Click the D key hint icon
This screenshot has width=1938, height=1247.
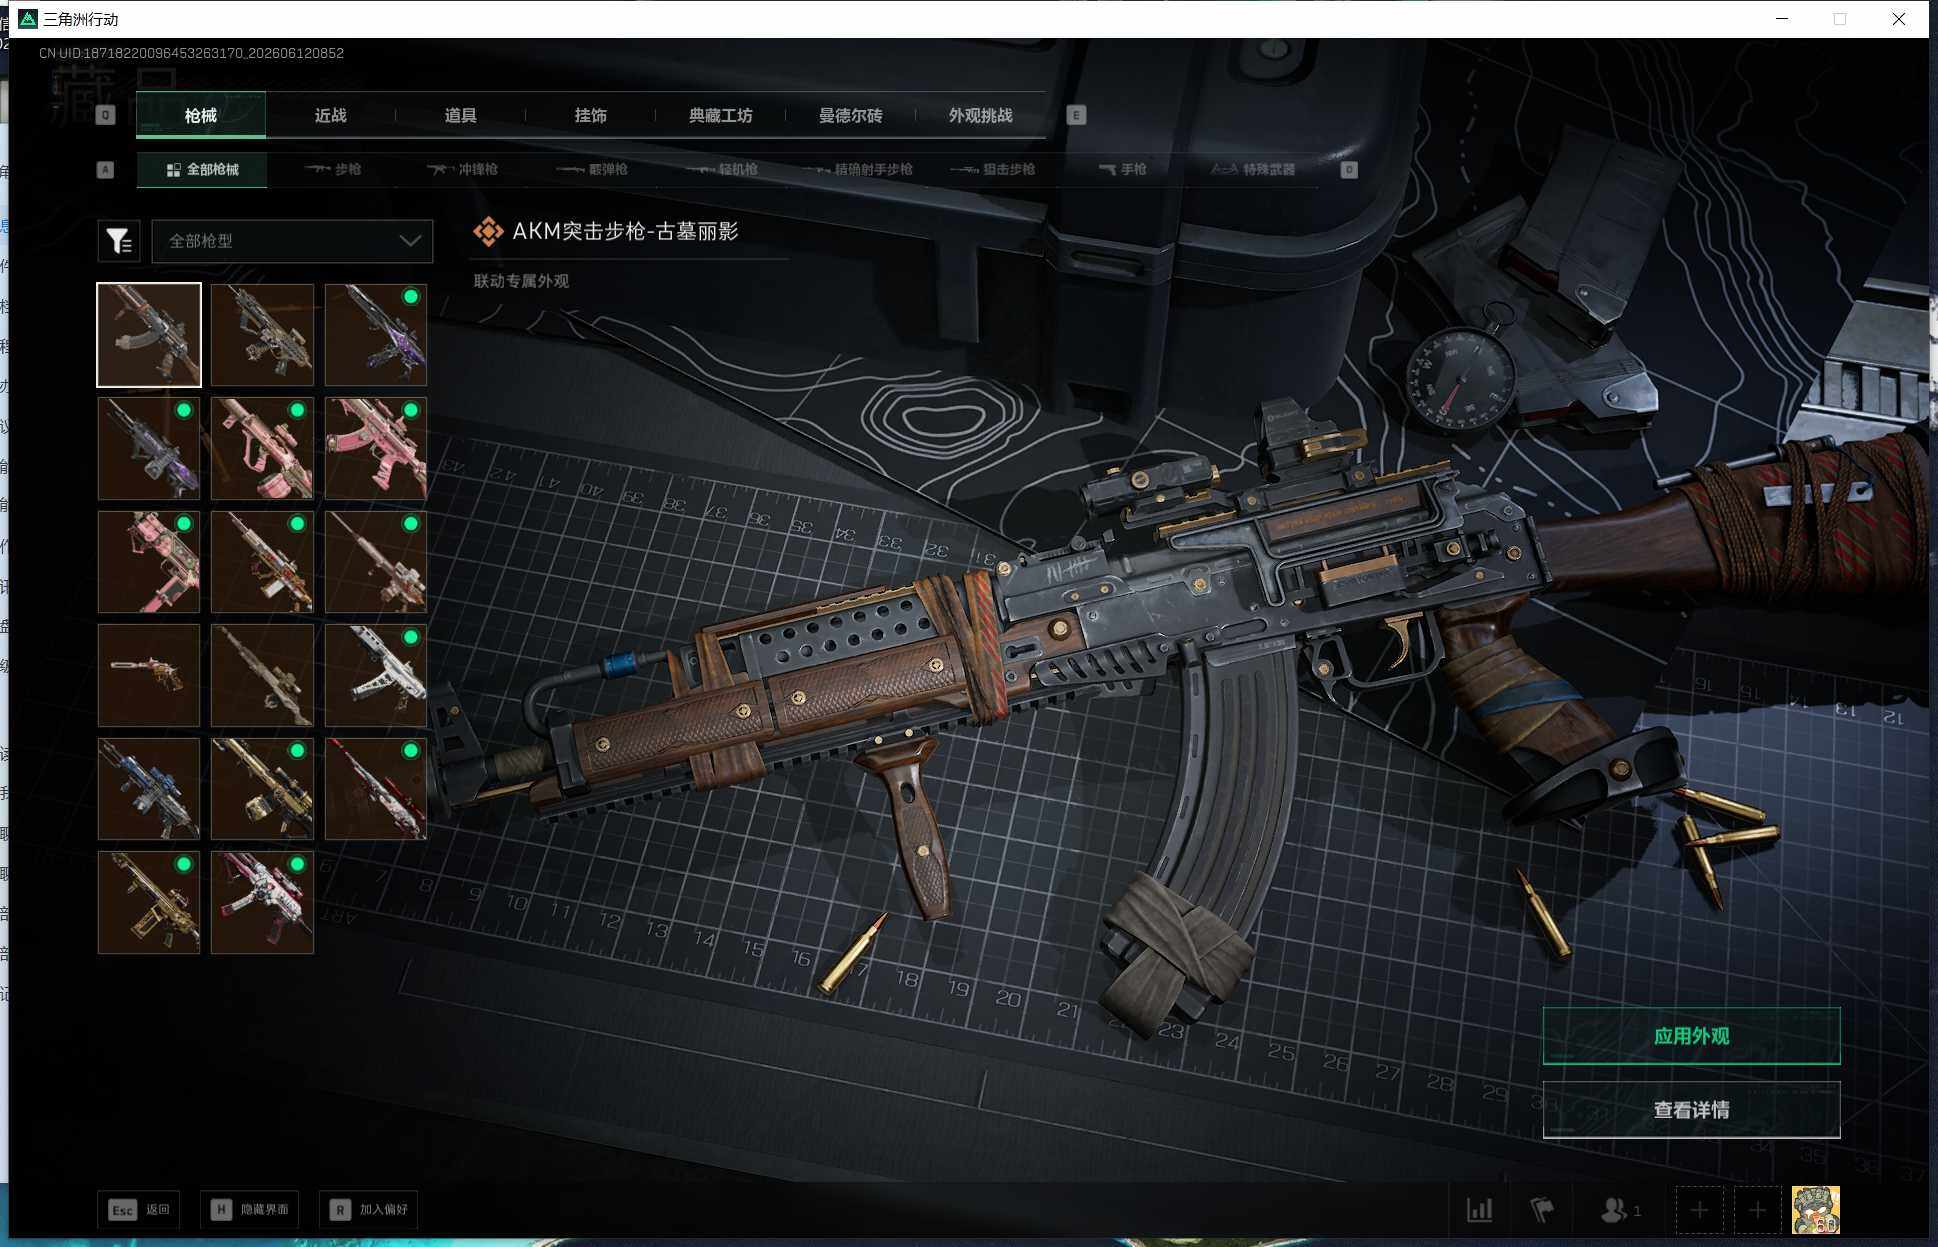1349,170
